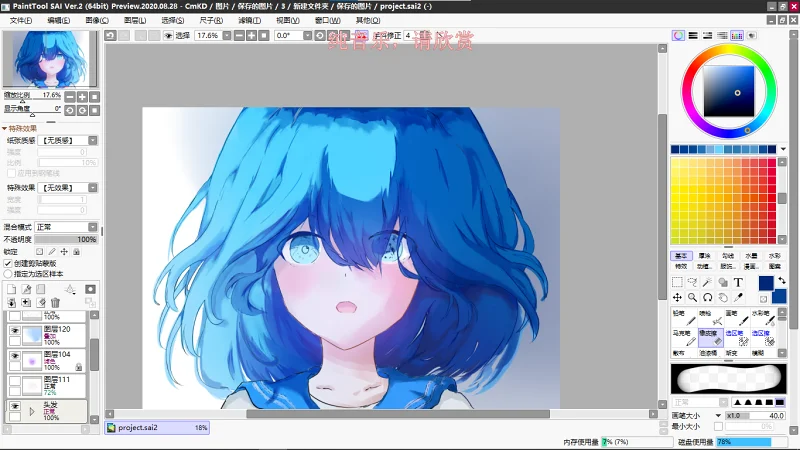Select the eyedropper color picker tool

(738, 297)
